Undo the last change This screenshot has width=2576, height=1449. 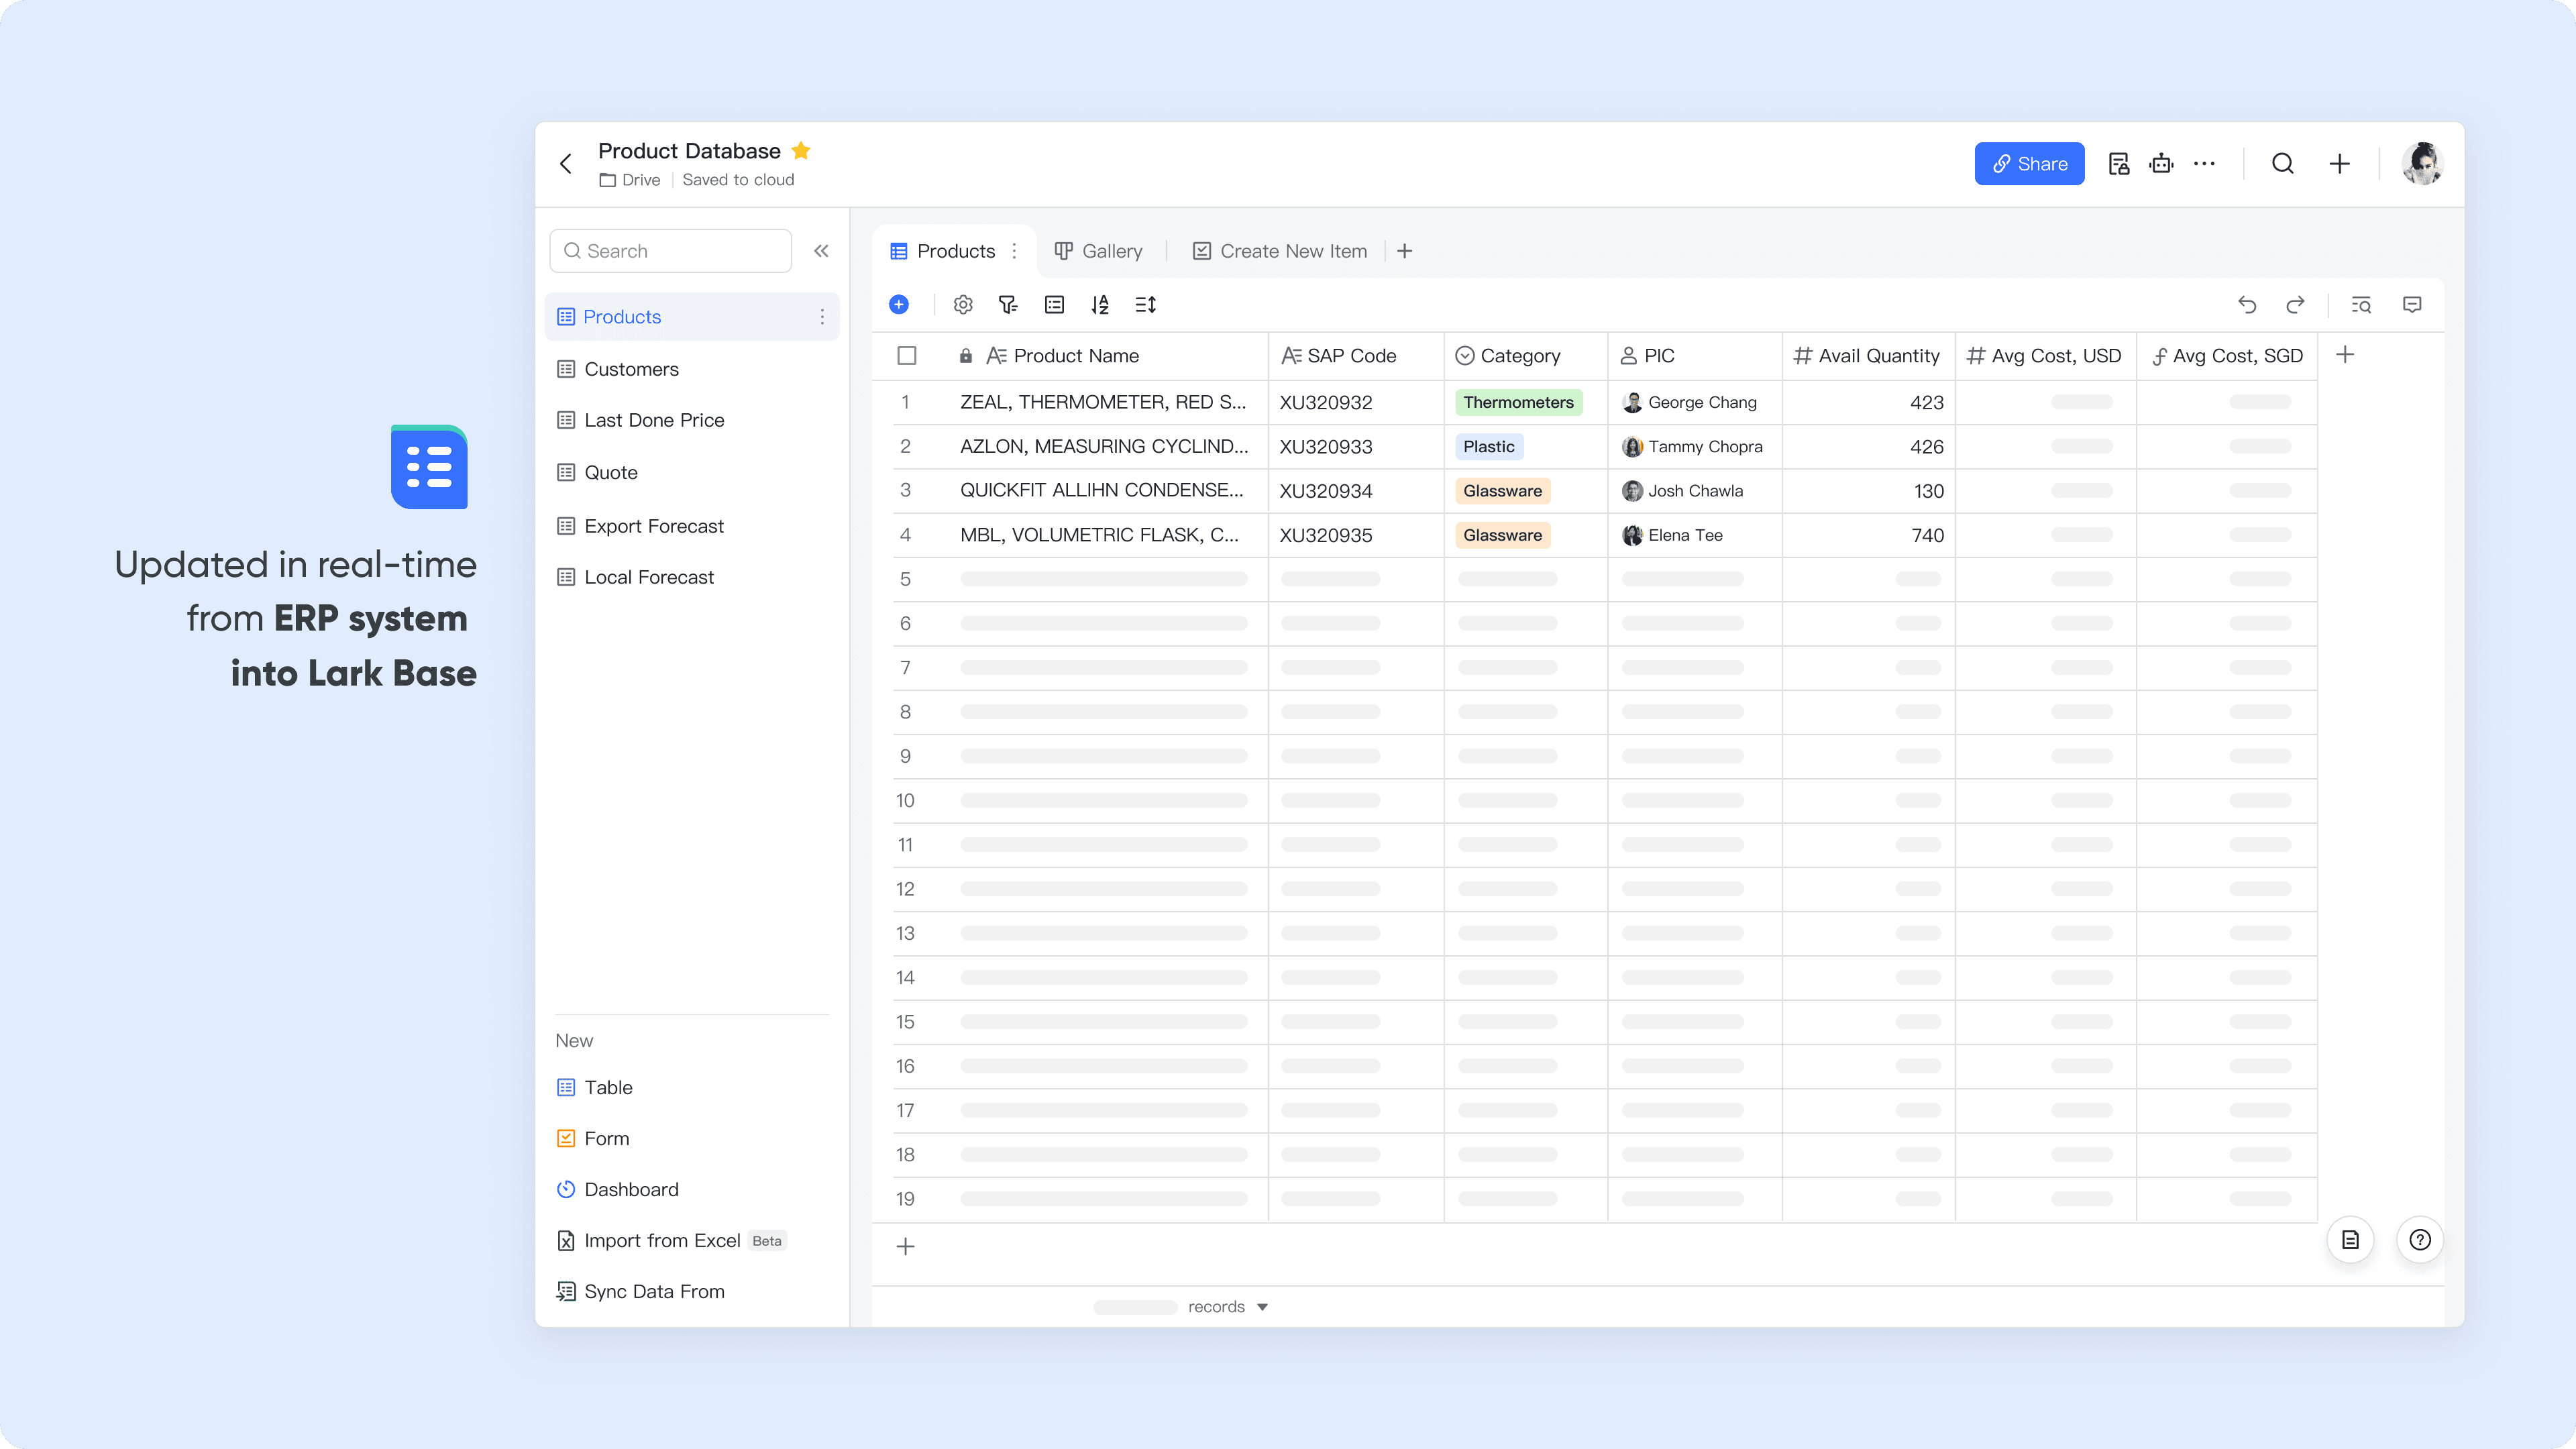click(2247, 305)
